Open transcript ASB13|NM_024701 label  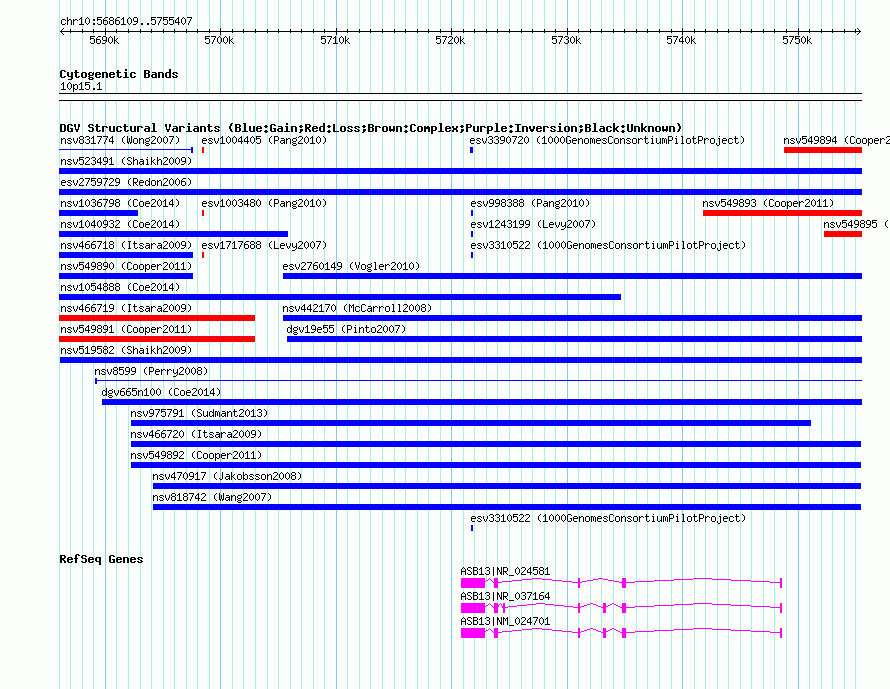coord(505,621)
